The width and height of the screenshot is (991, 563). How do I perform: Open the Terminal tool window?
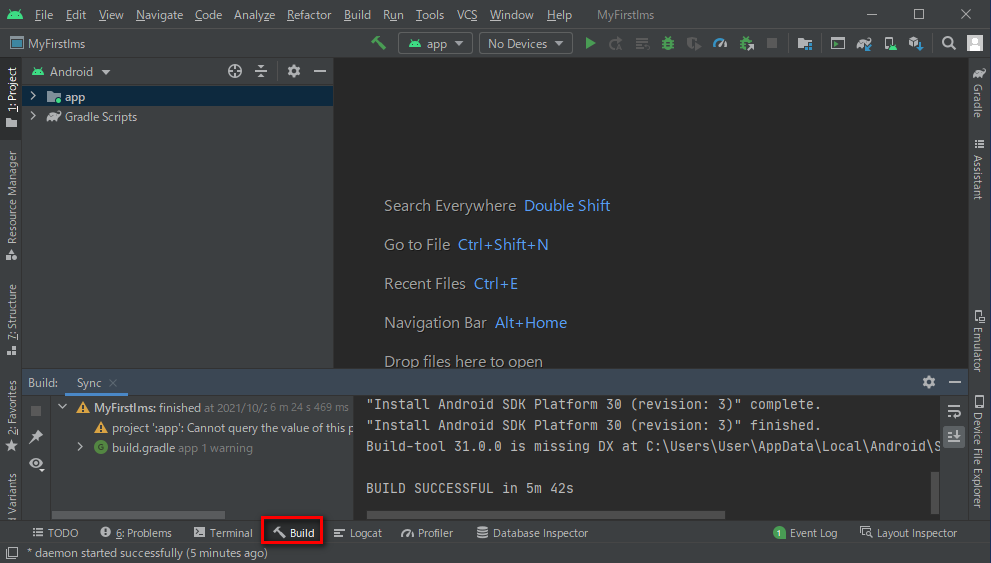(x=223, y=533)
